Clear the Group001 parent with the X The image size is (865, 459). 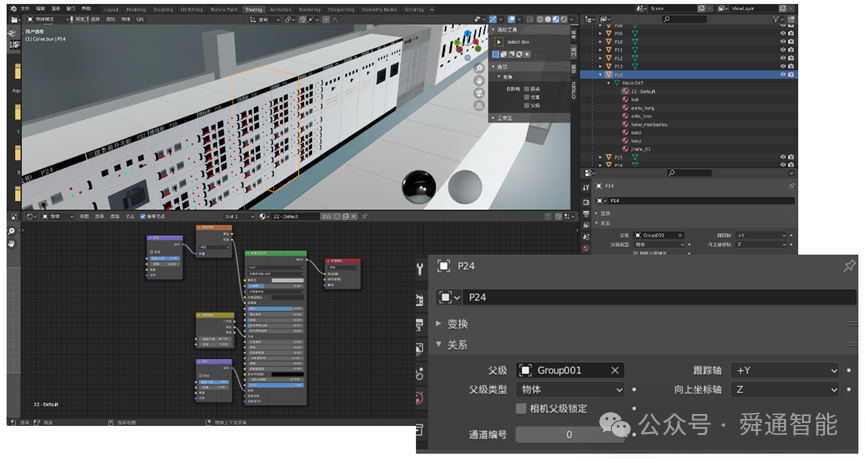(x=615, y=371)
